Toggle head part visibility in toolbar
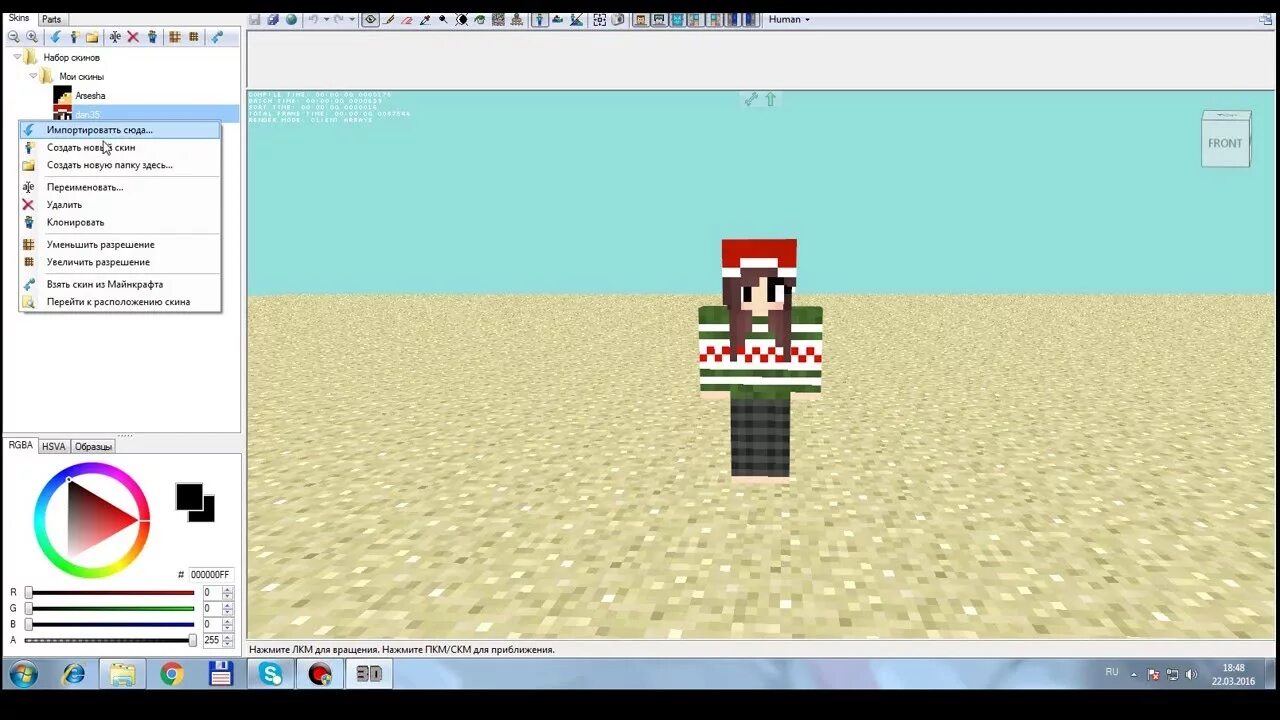 [x=640, y=19]
